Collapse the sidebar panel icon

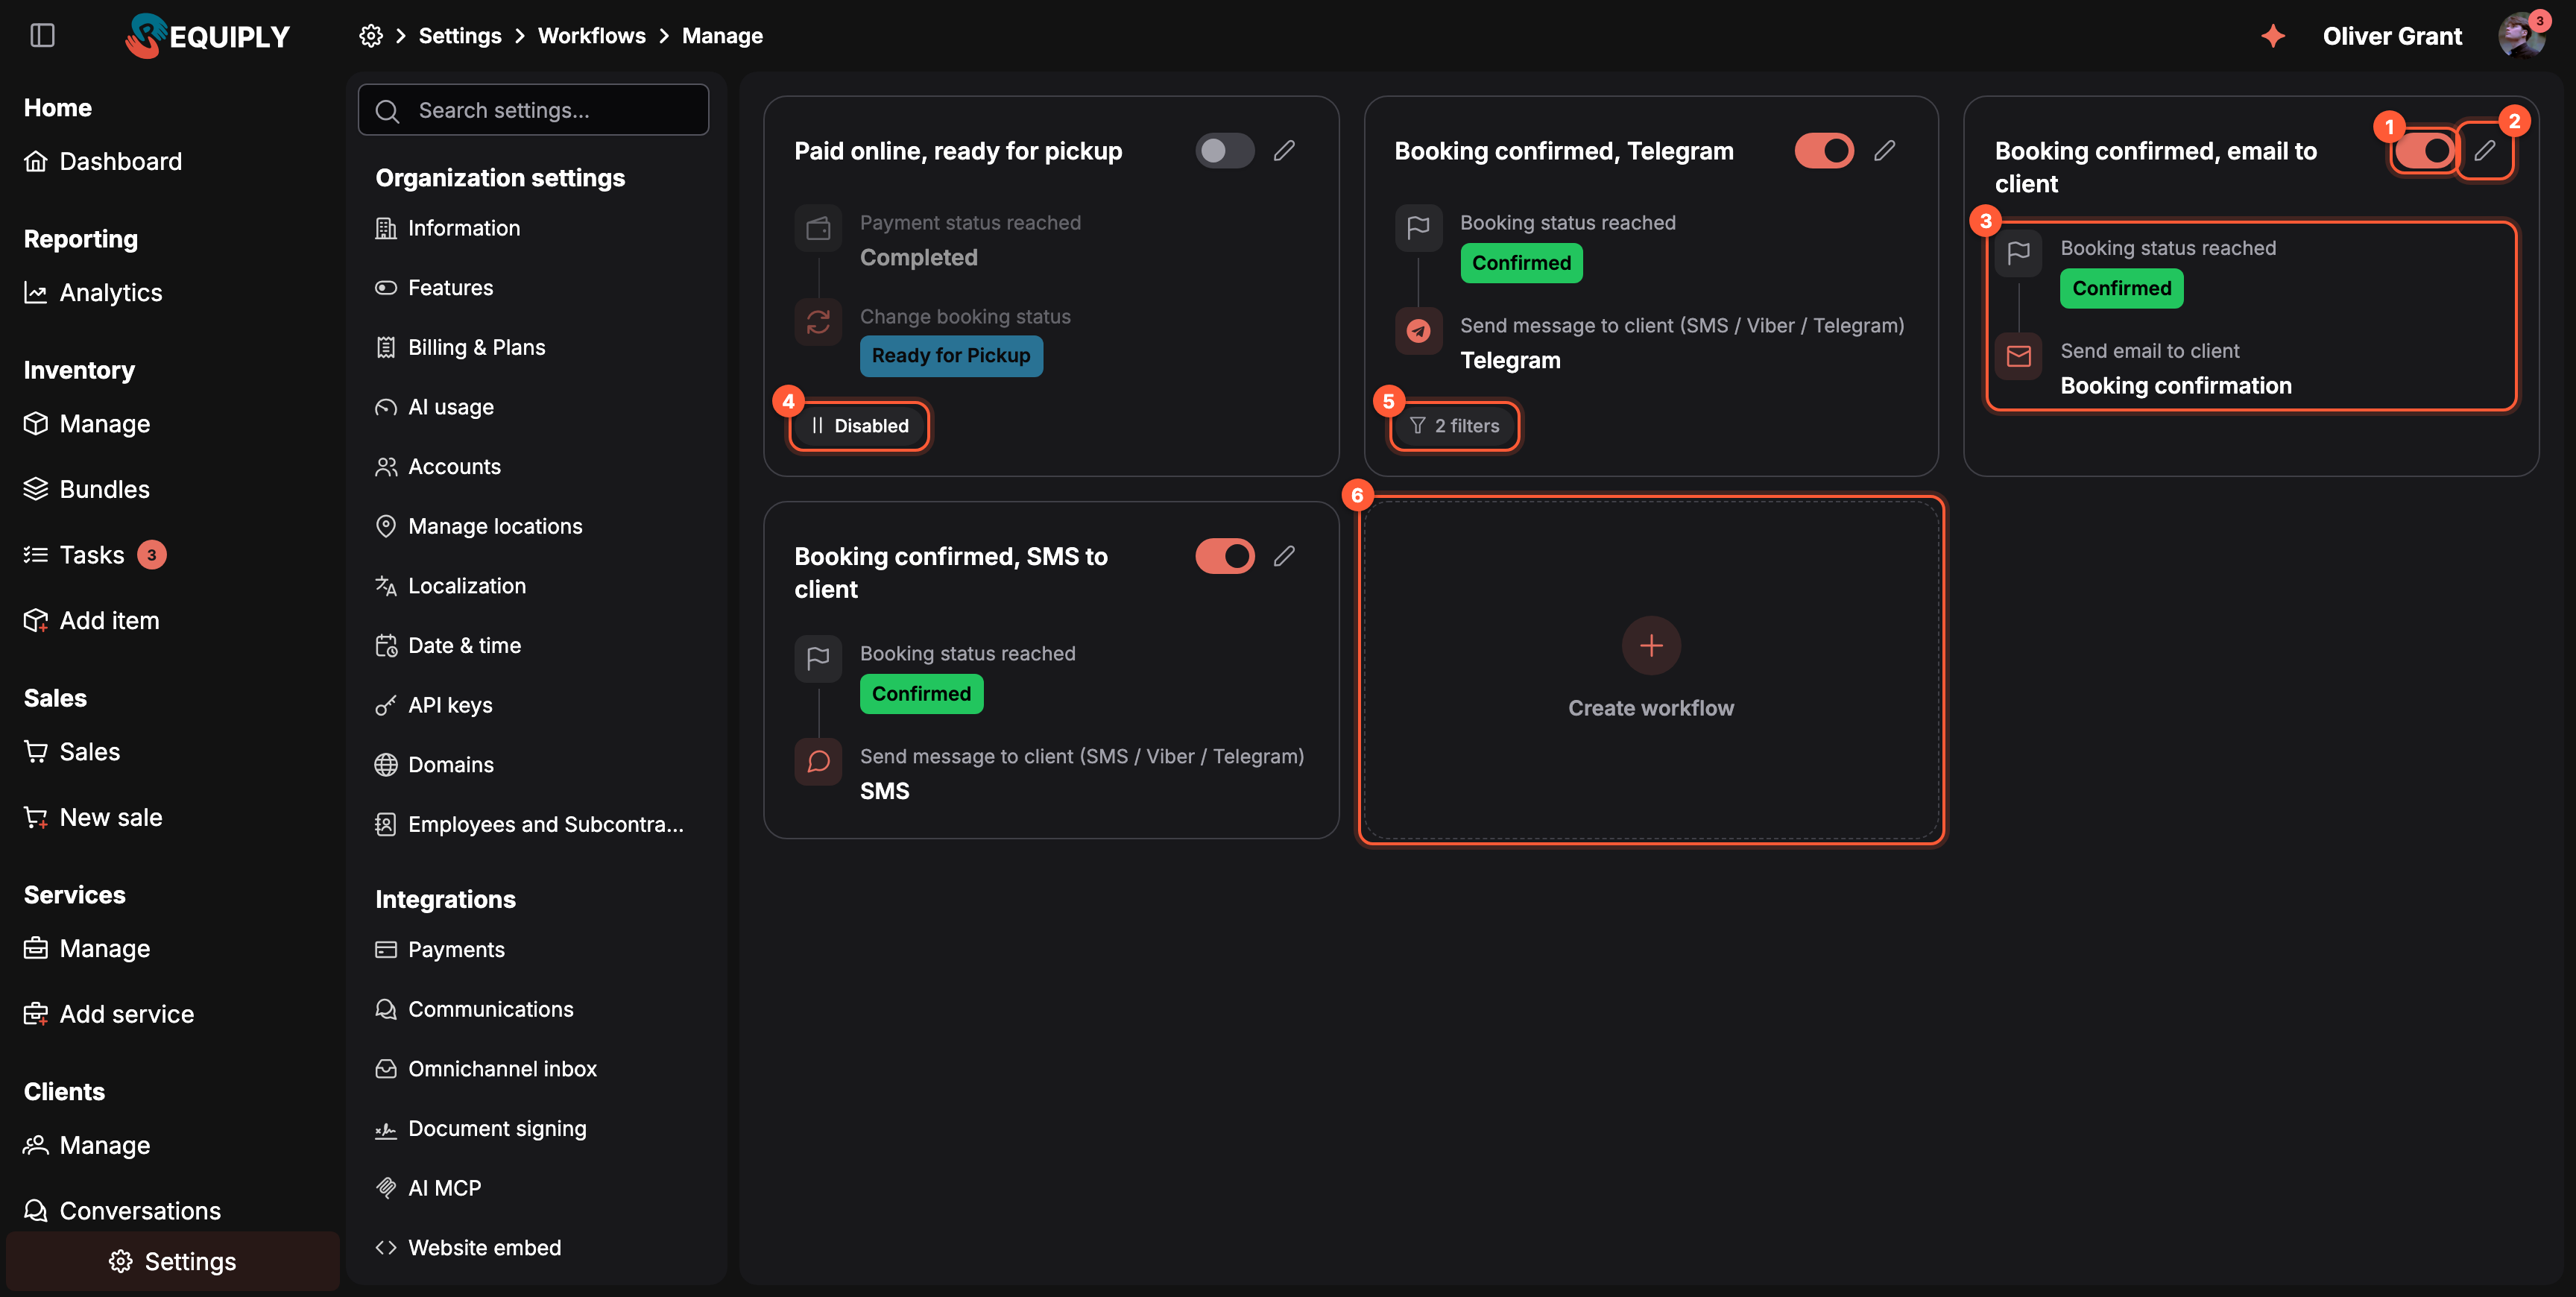point(42,36)
